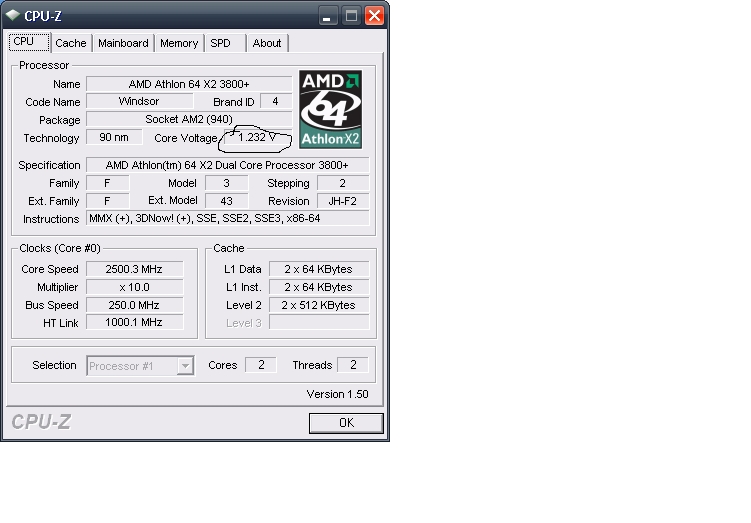
Task: Click the AMD Athlon X2 logo
Action: point(330,110)
